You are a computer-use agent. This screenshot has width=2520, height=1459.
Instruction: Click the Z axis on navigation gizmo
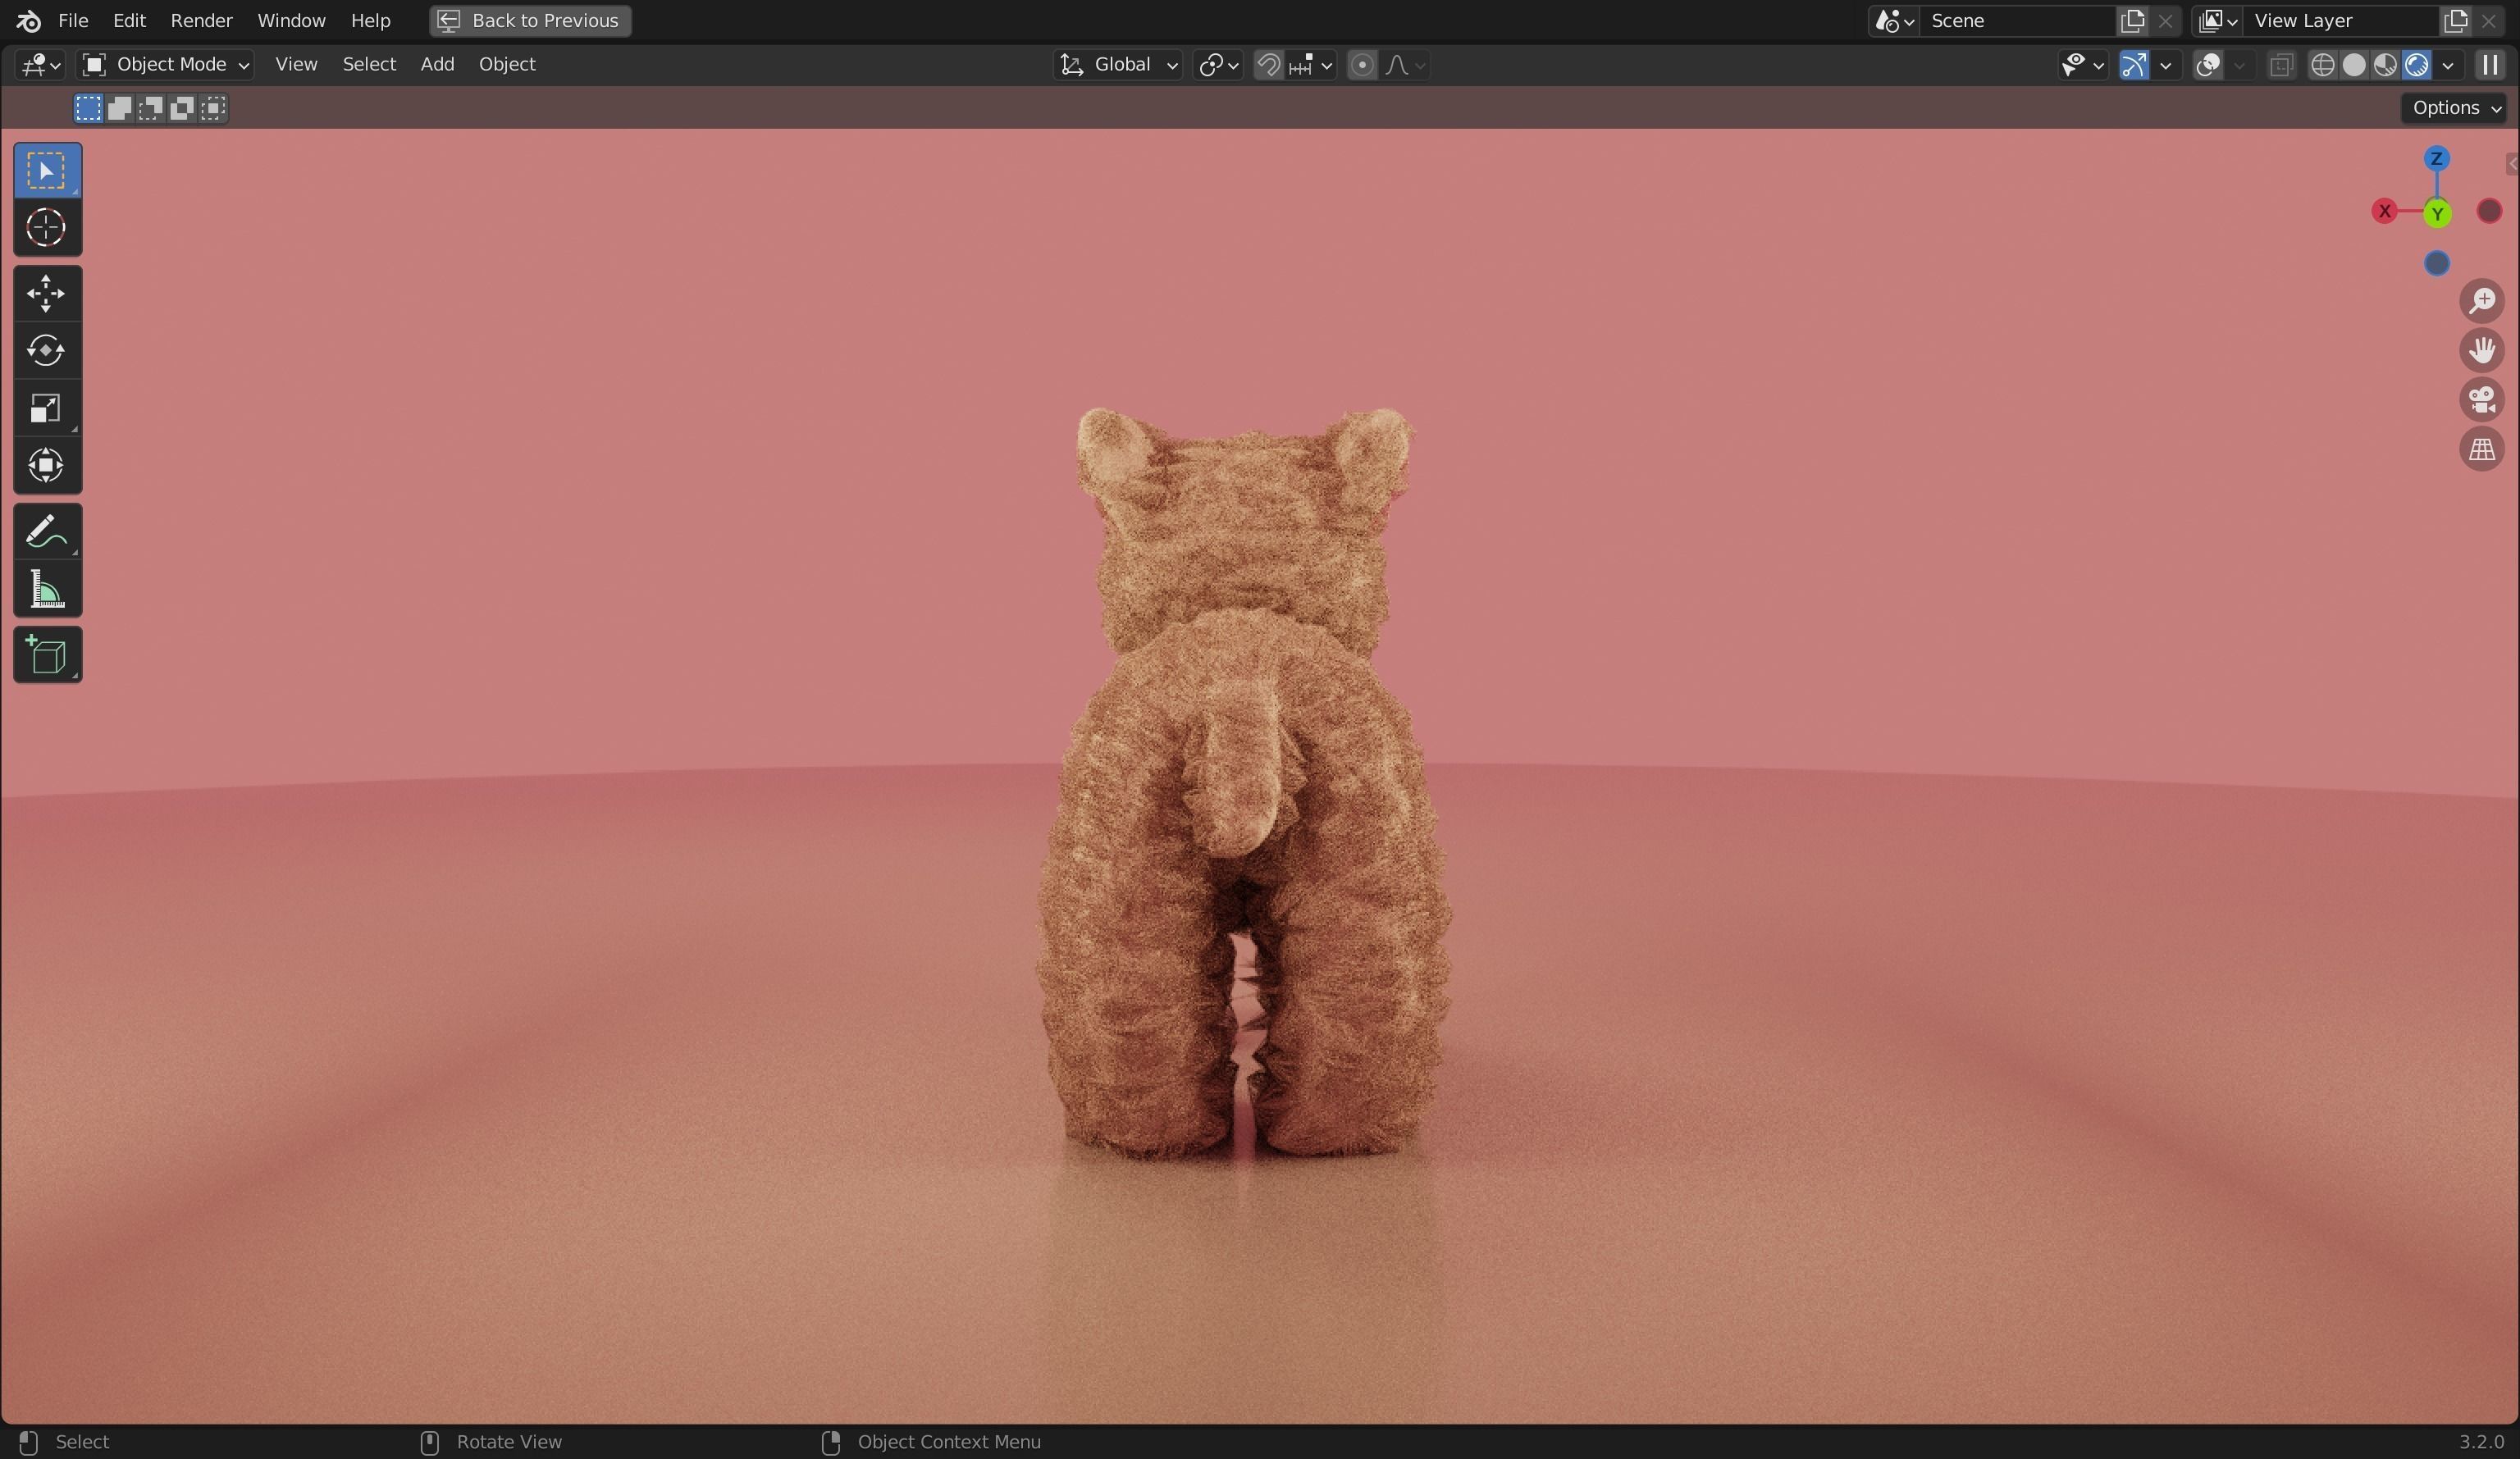2436,159
